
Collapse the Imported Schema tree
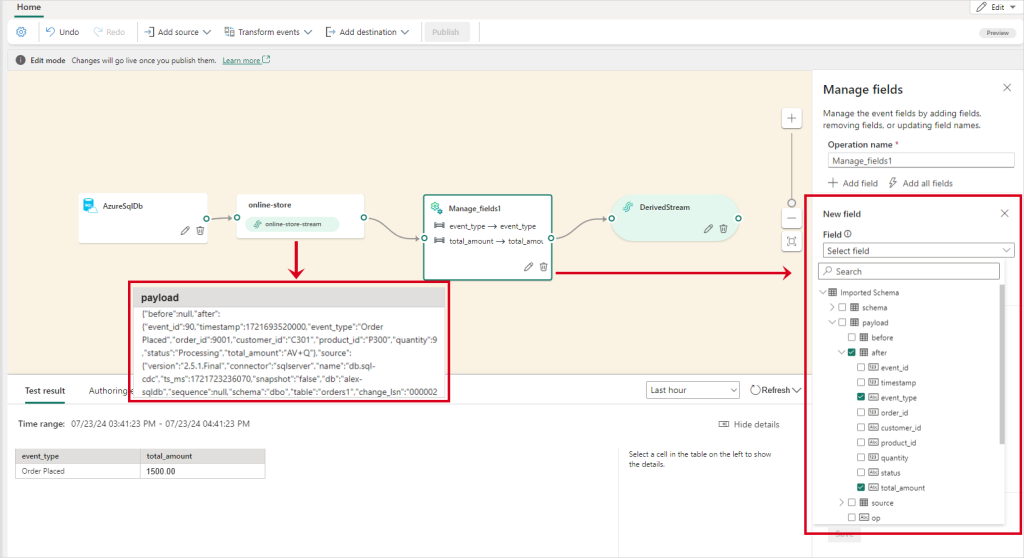824,292
